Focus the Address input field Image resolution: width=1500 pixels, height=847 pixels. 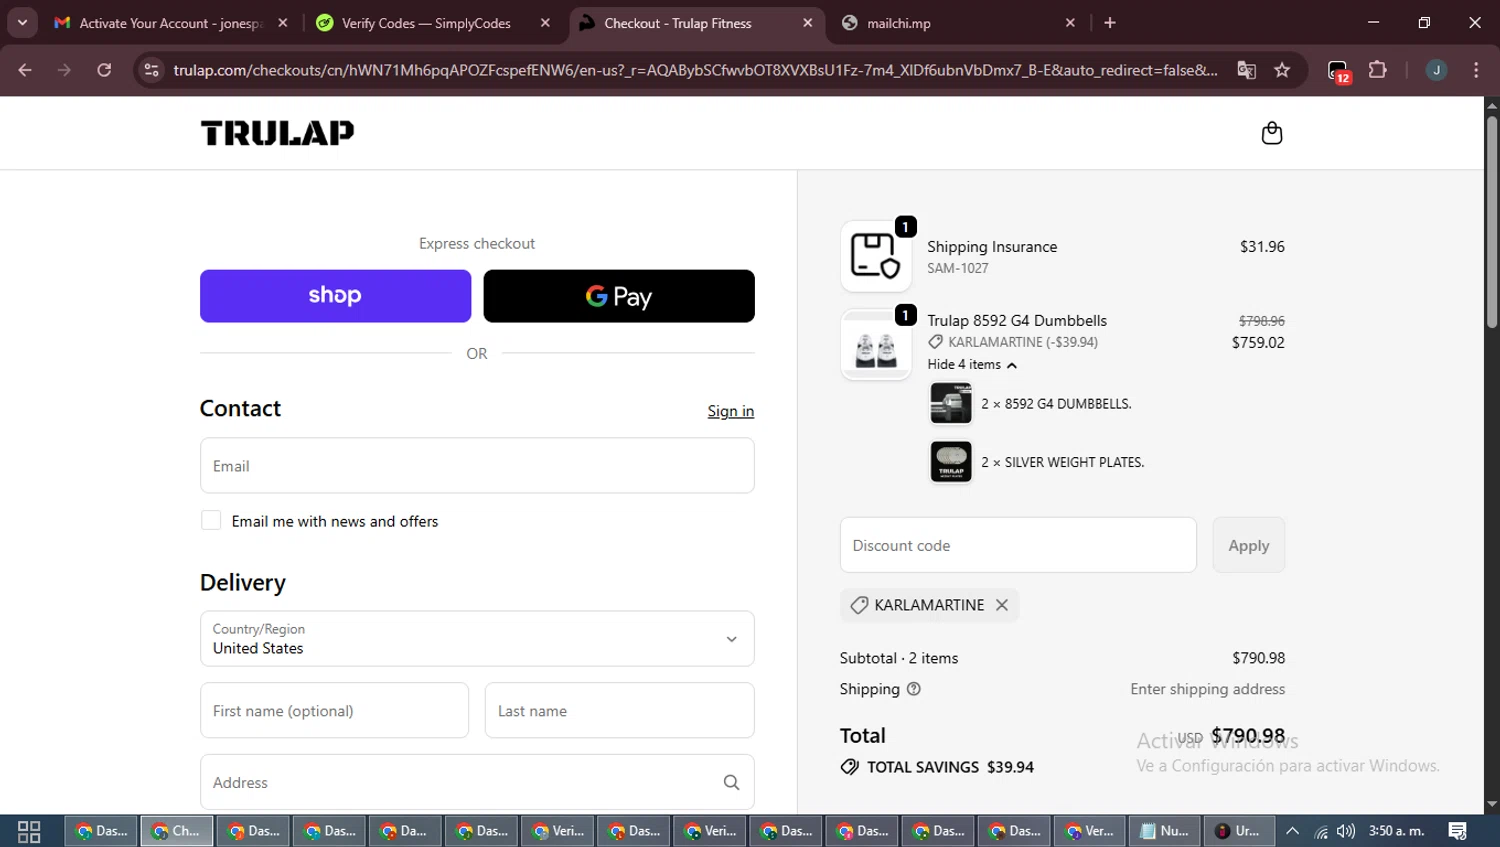point(477,782)
